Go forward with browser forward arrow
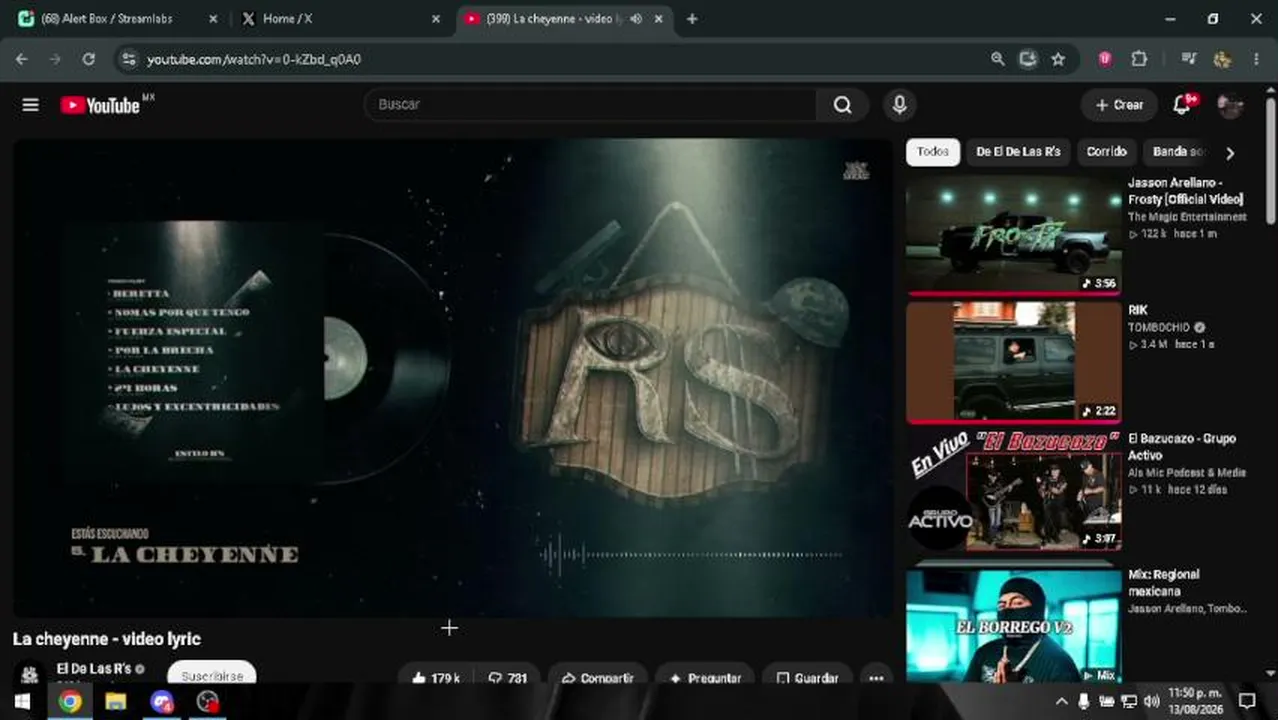This screenshot has width=1278, height=720. point(55,59)
